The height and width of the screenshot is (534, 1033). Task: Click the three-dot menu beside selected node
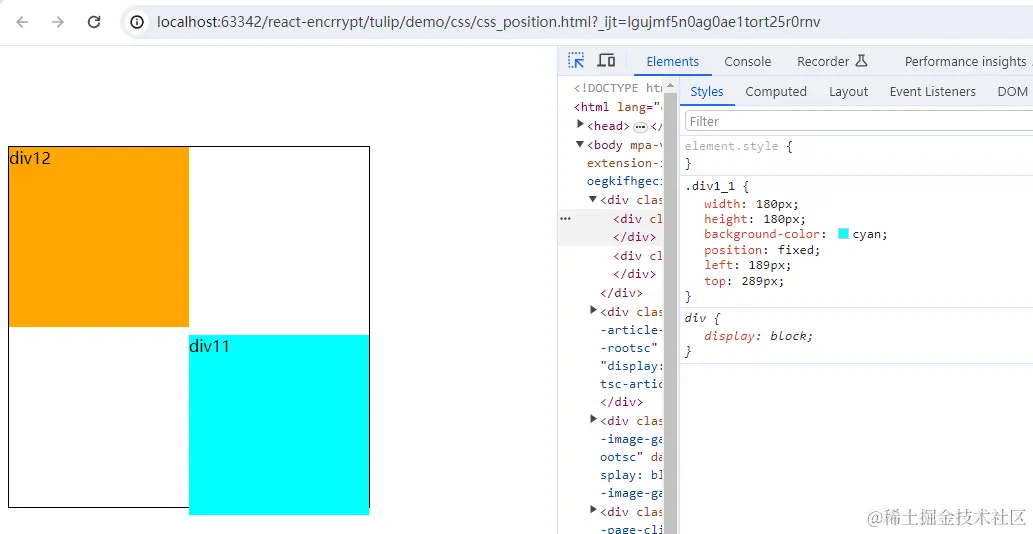tap(565, 218)
